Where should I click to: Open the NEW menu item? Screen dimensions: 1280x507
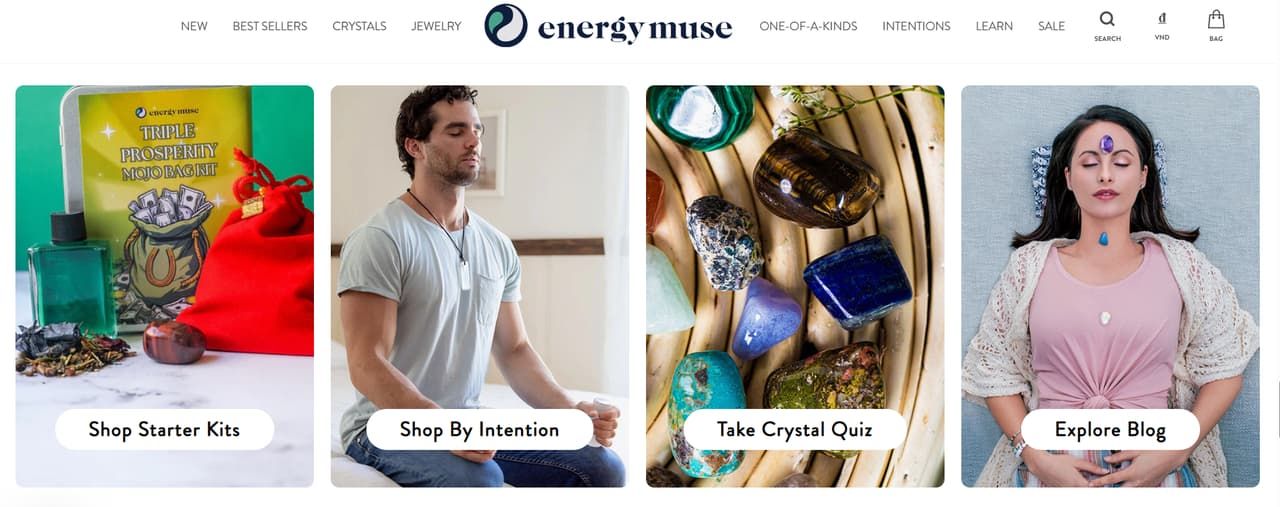[x=194, y=26]
